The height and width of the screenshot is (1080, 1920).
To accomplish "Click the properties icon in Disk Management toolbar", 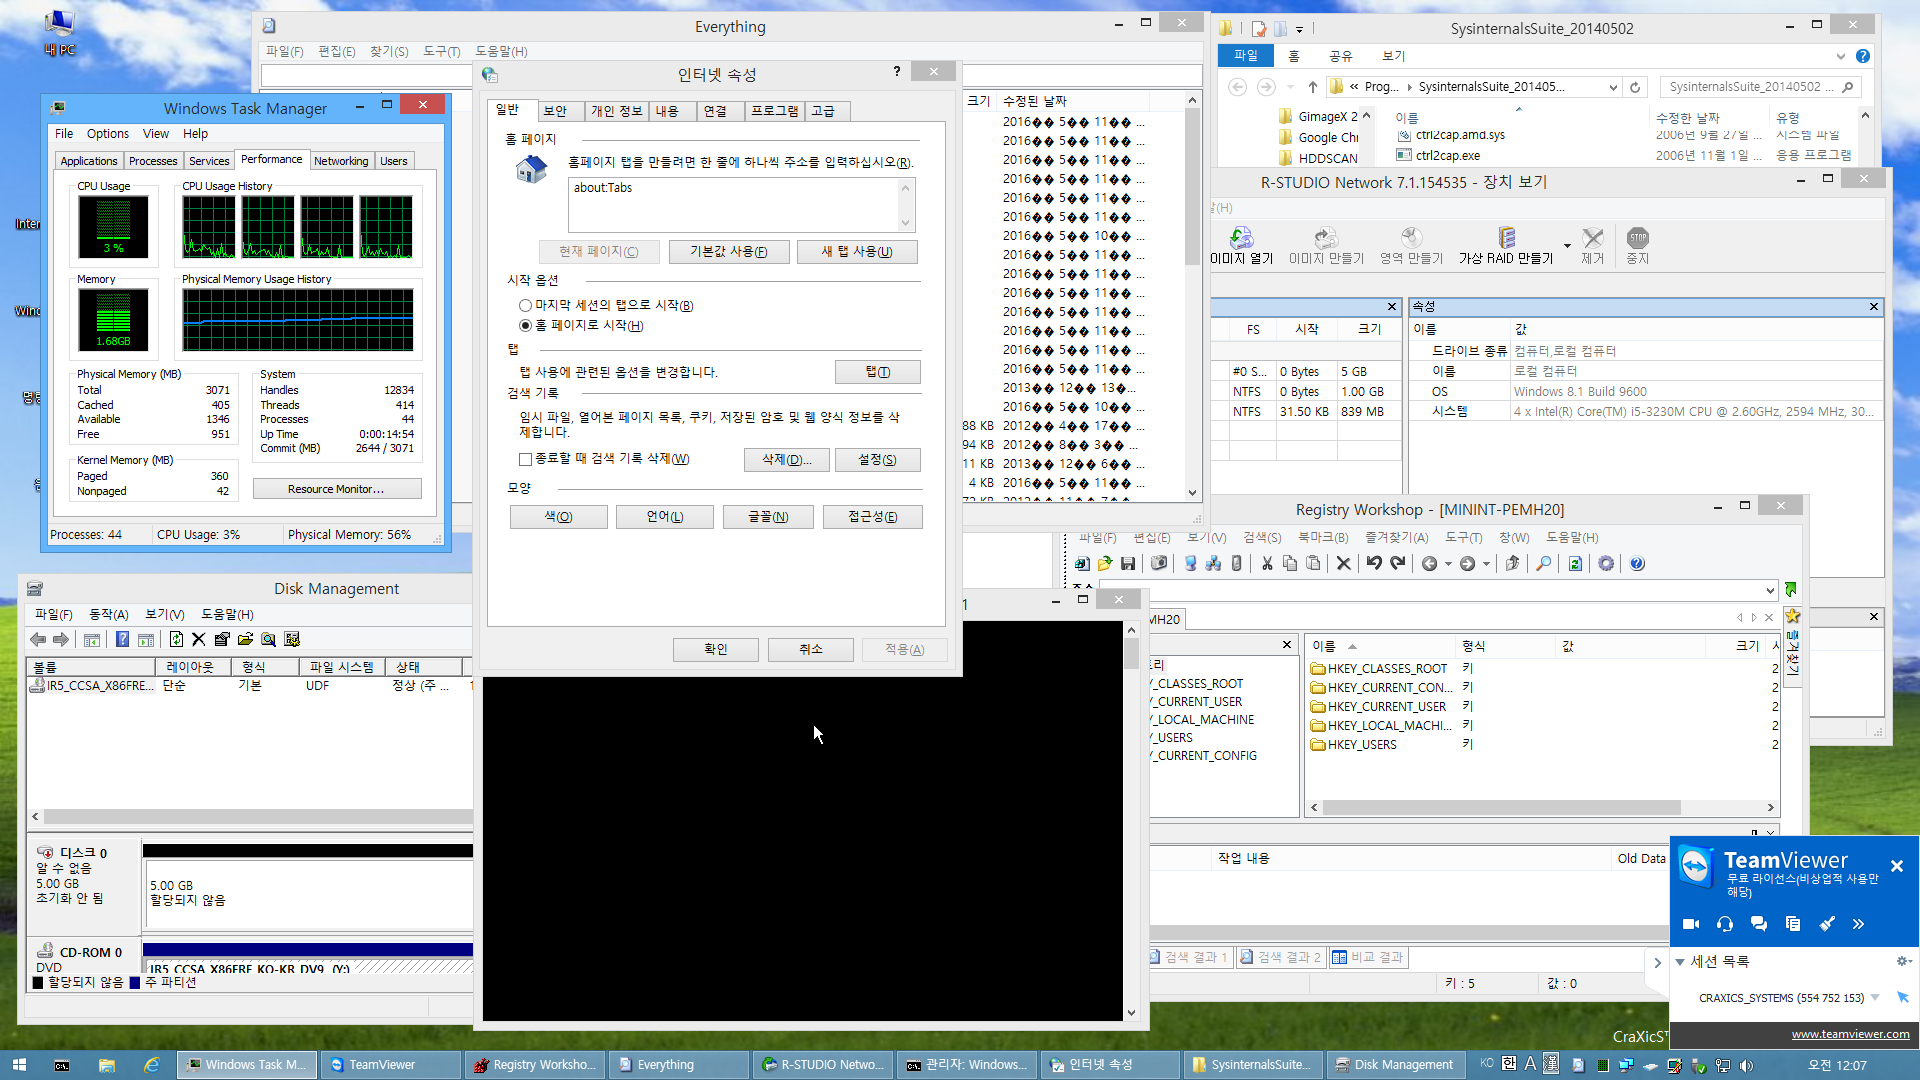I will pyautogui.click(x=222, y=640).
